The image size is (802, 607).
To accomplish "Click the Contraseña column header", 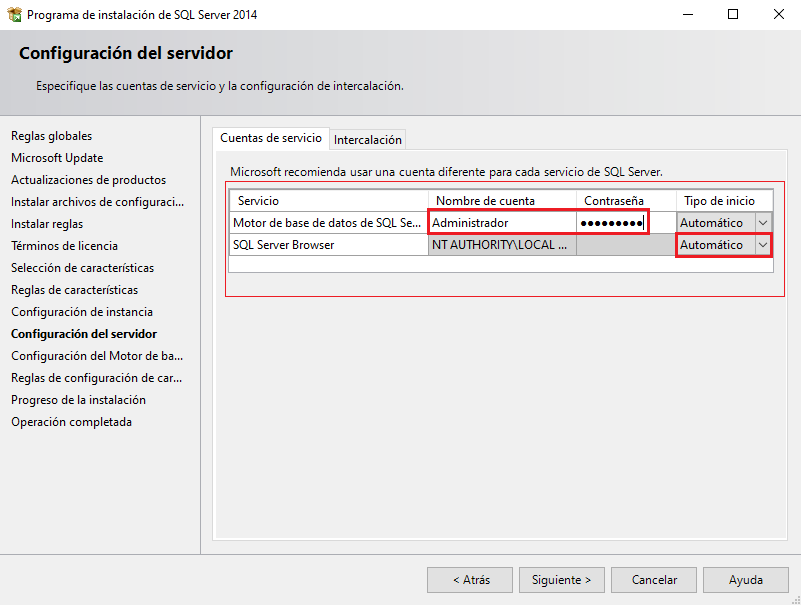I will click(x=626, y=201).
